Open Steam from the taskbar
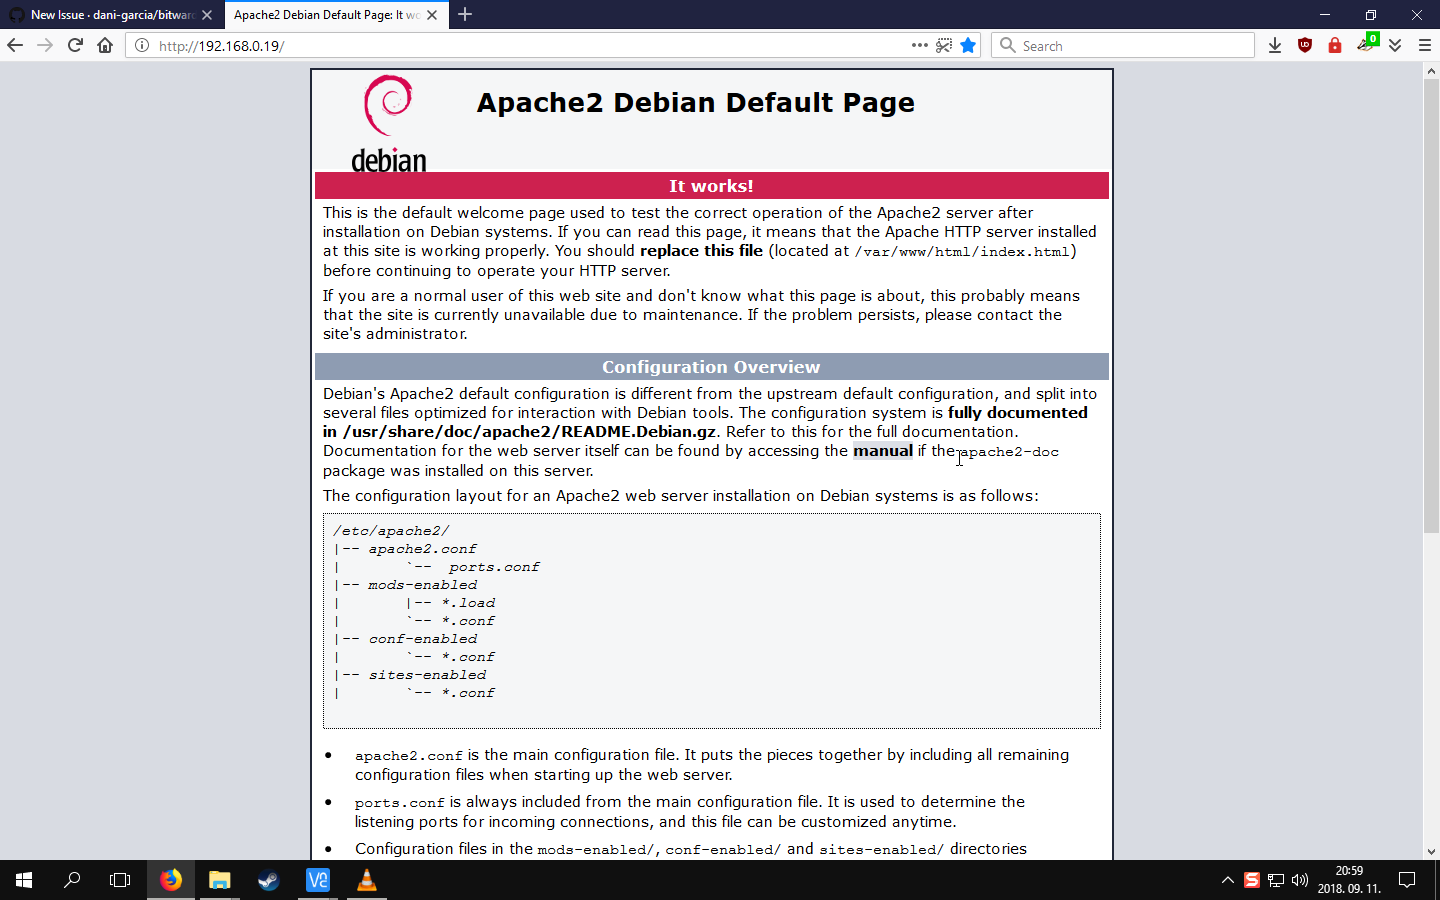Viewport: 1440px width, 900px height. [x=269, y=880]
